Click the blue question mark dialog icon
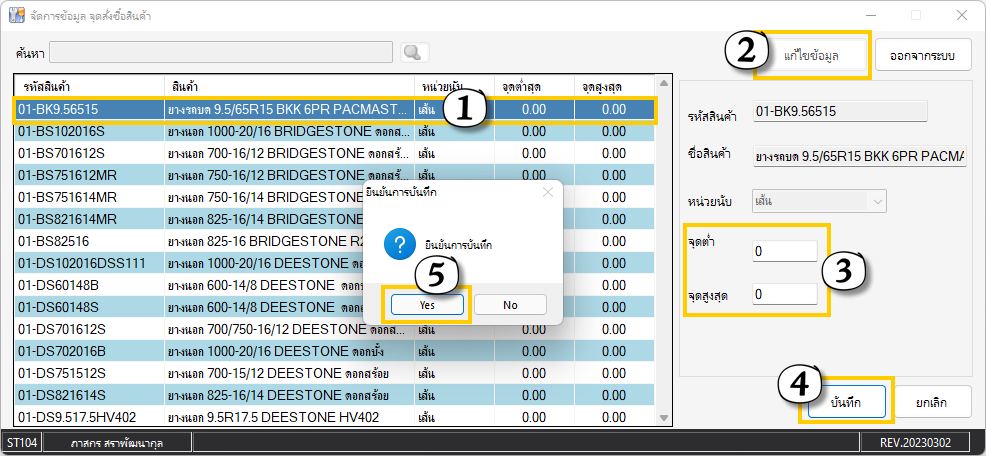 [x=400, y=244]
